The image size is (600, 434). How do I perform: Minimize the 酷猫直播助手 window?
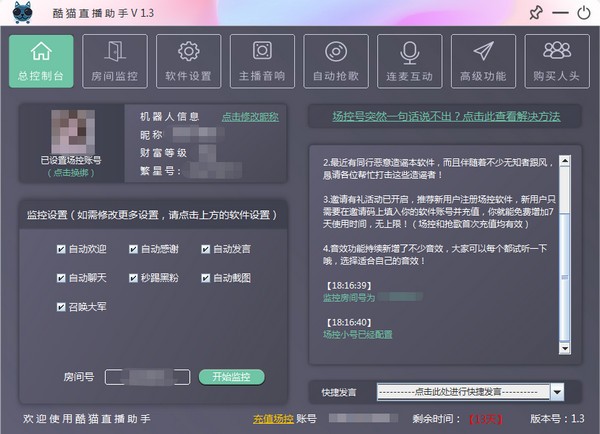[x=560, y=13]
